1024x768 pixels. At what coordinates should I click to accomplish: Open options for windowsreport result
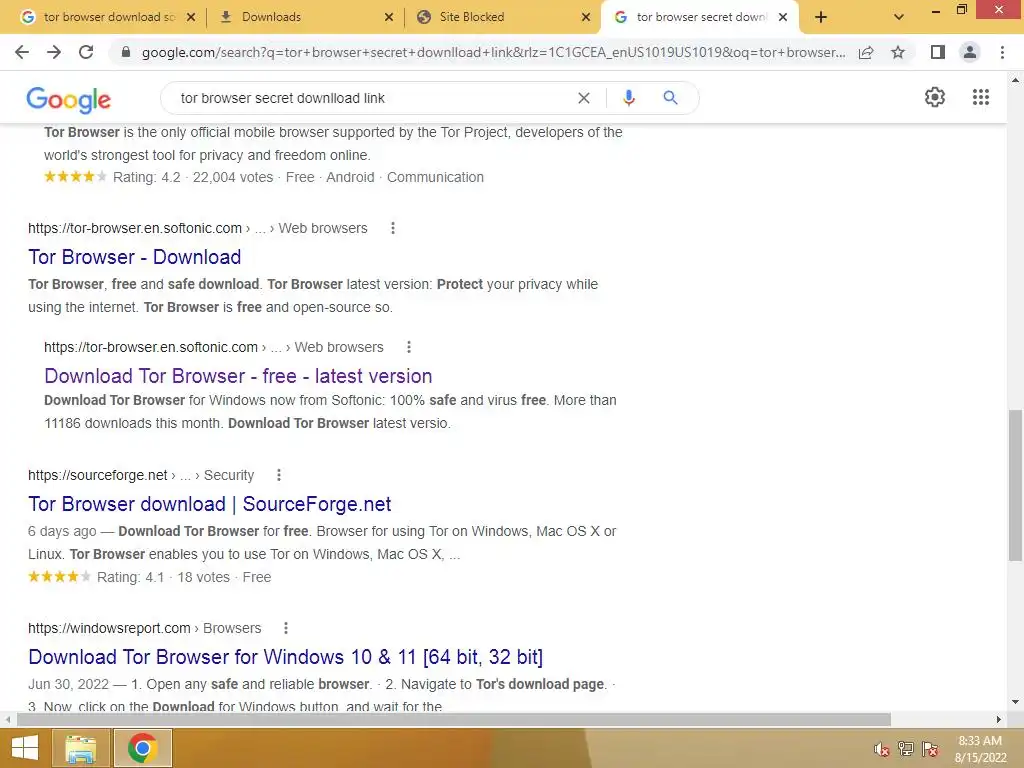[x=285, y=628]
